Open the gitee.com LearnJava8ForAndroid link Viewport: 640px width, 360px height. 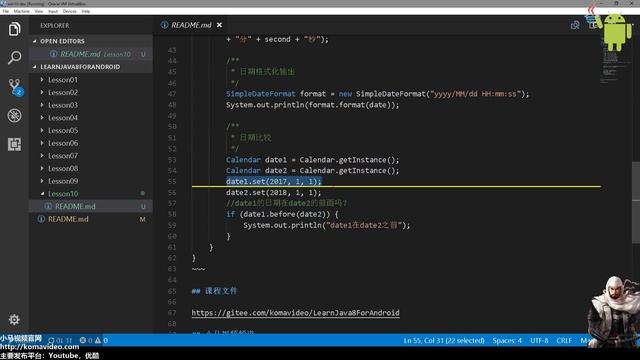point(296,313)
